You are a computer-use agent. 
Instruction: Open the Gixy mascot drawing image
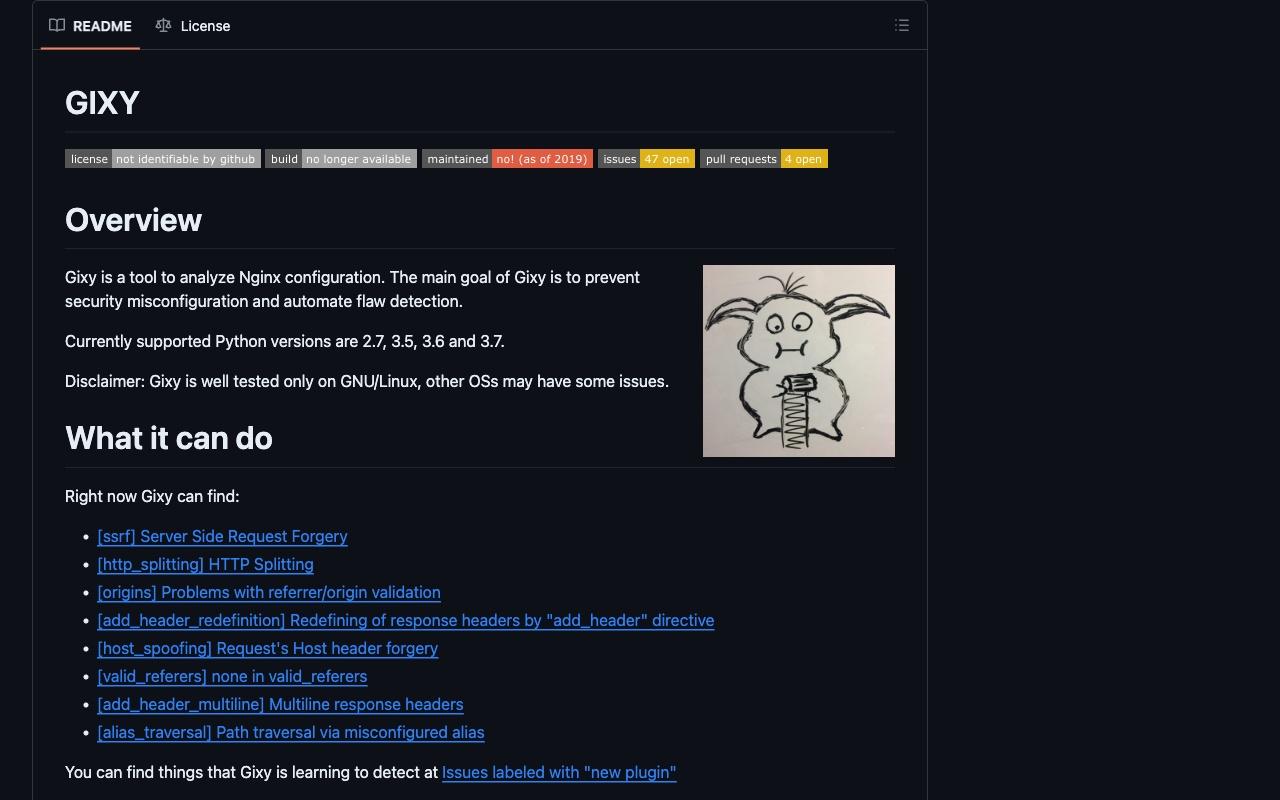[x=799, y=361]
